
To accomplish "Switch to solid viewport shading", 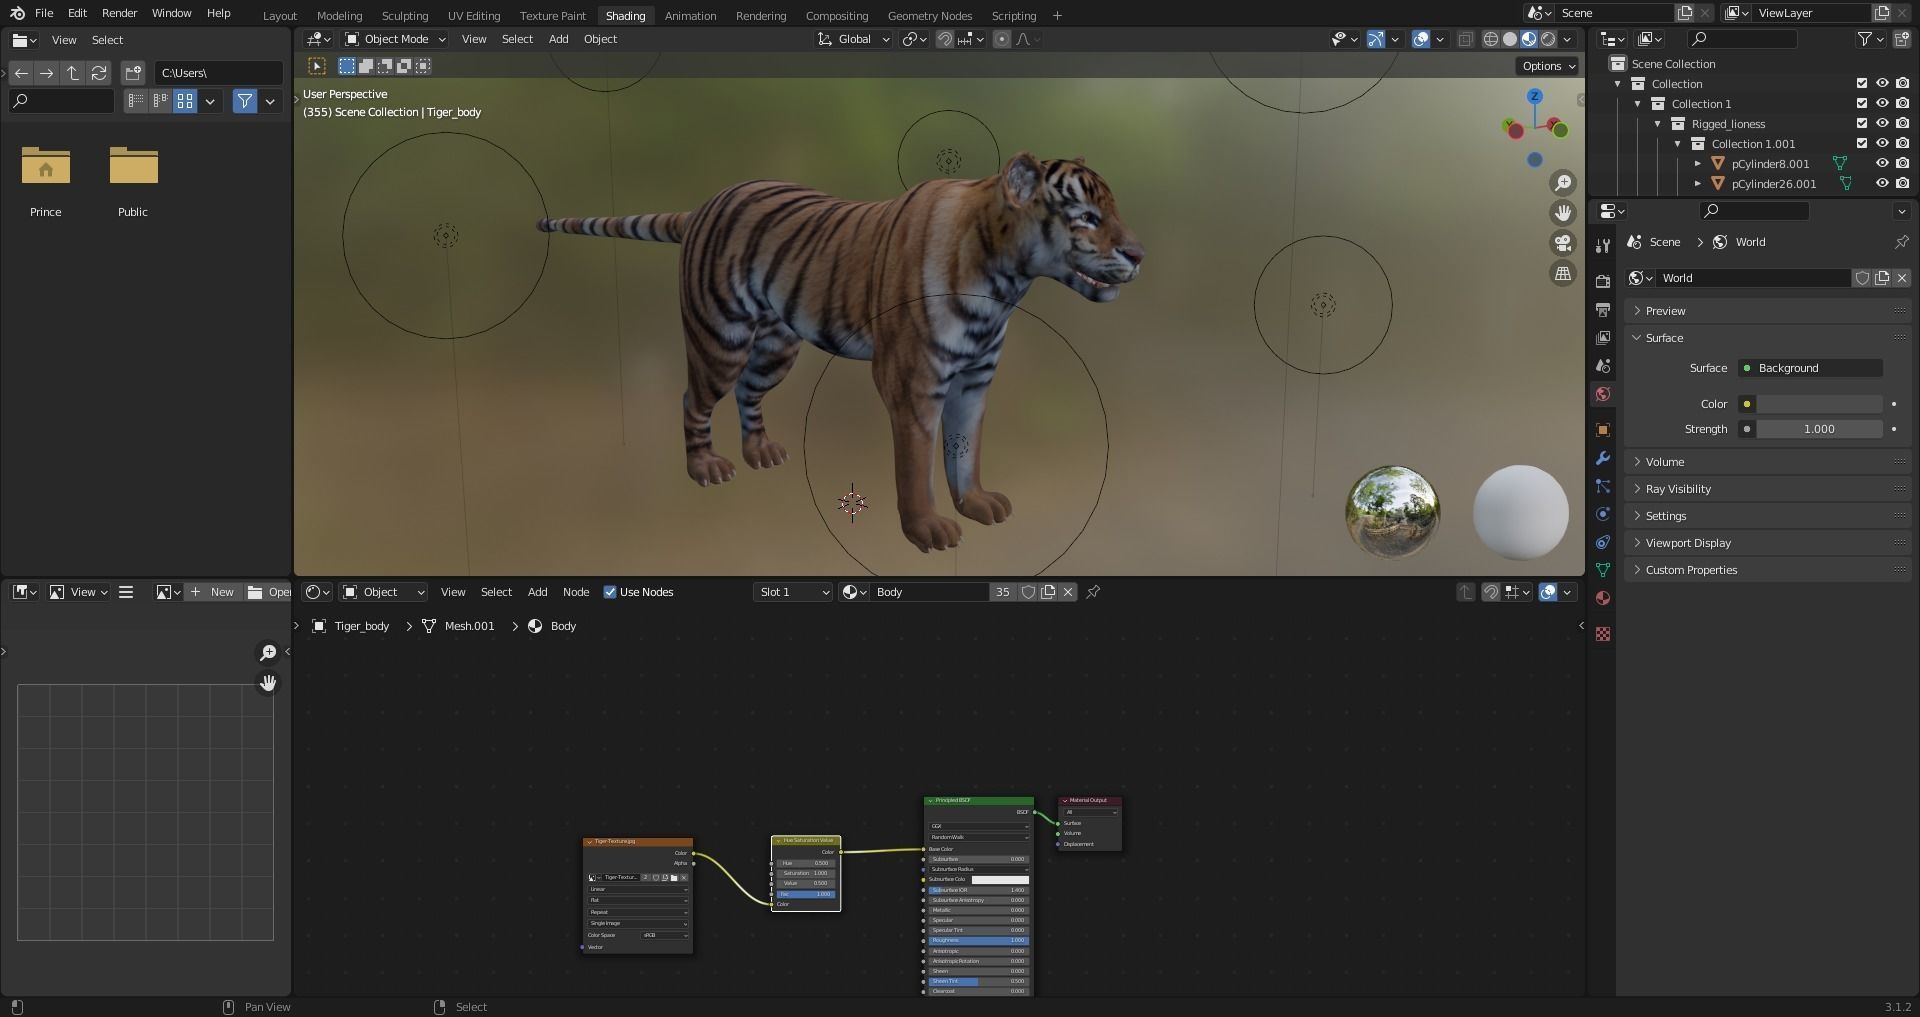I will tap(1510, 39).
